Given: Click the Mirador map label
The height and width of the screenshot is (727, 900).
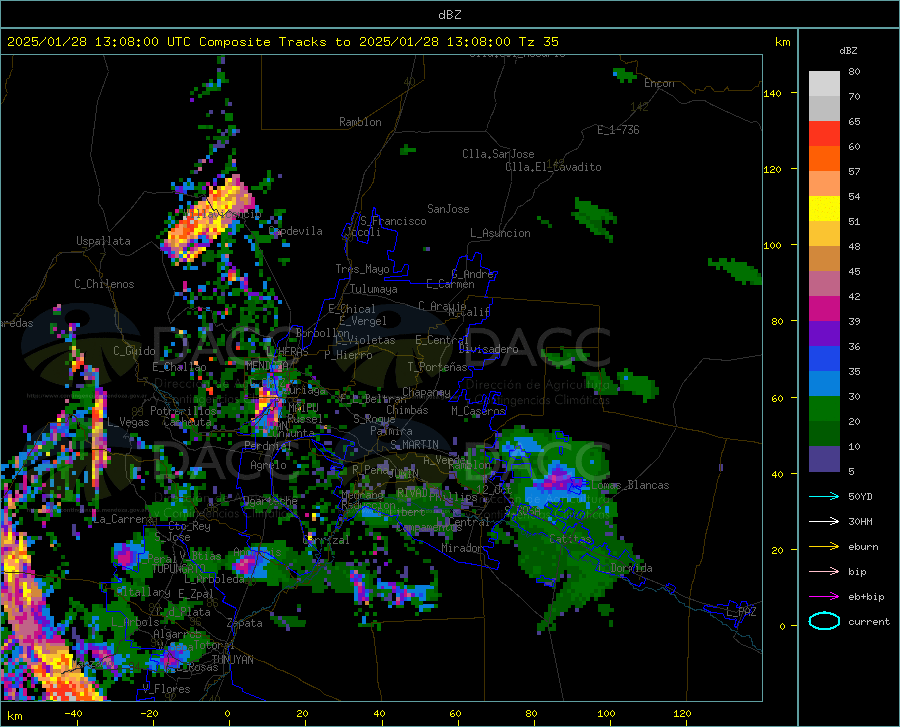Looking at the screenshot, I should [x=462, y=548].
